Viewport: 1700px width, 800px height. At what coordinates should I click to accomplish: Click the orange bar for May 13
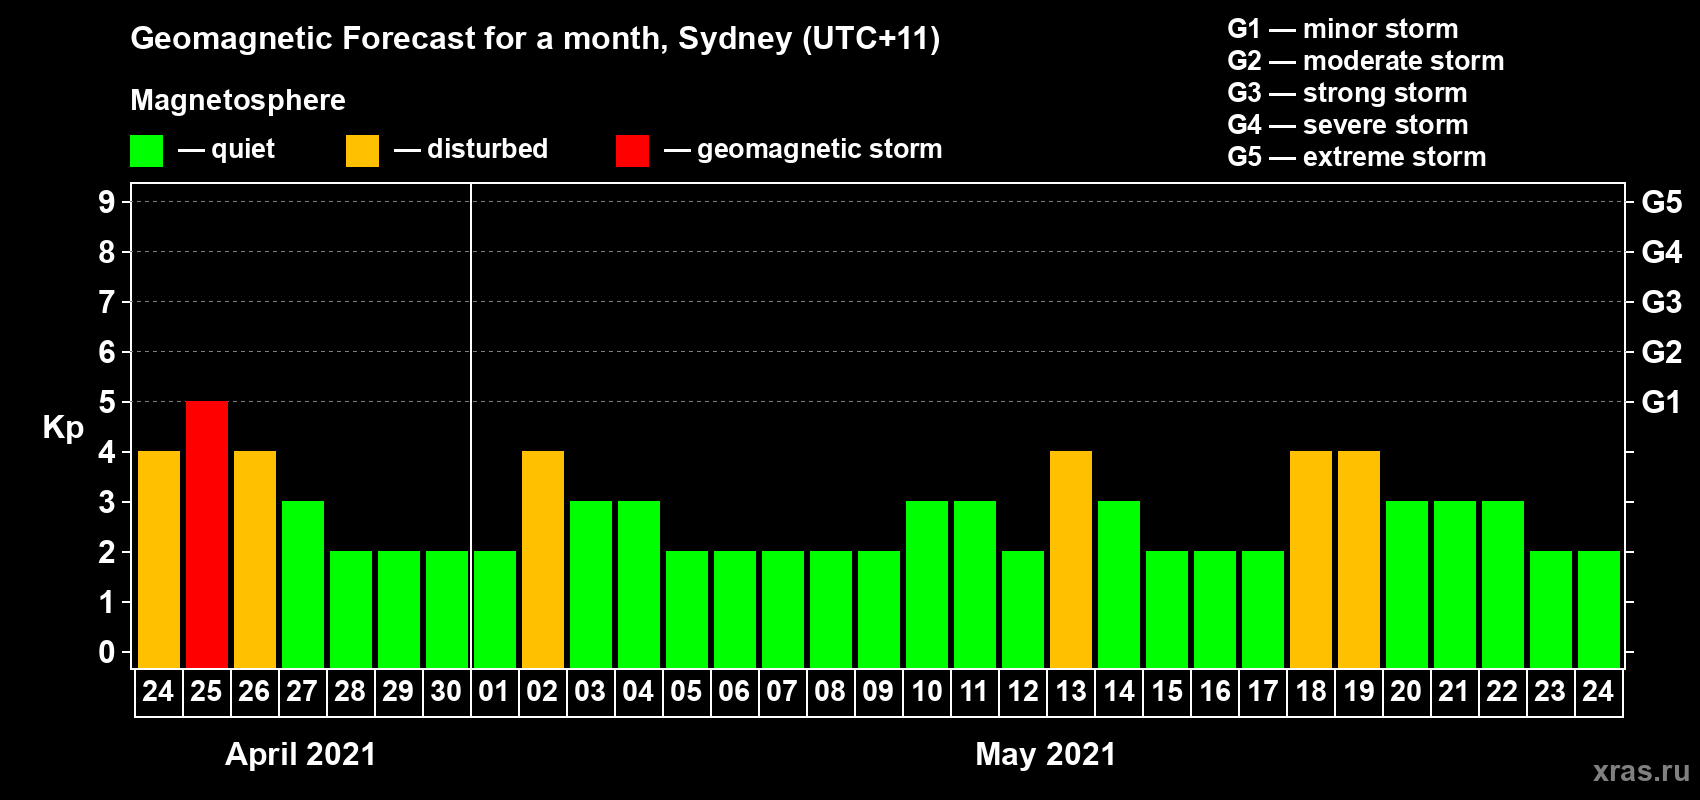1071,560
